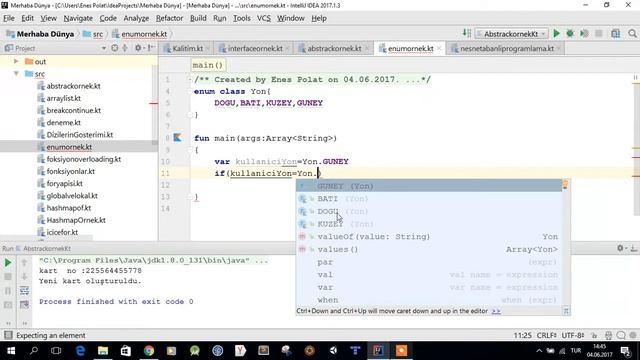This screenshot has width=640, height=360.
Task: Open Project Structure icon in toolbar
Action: [616, 33]
